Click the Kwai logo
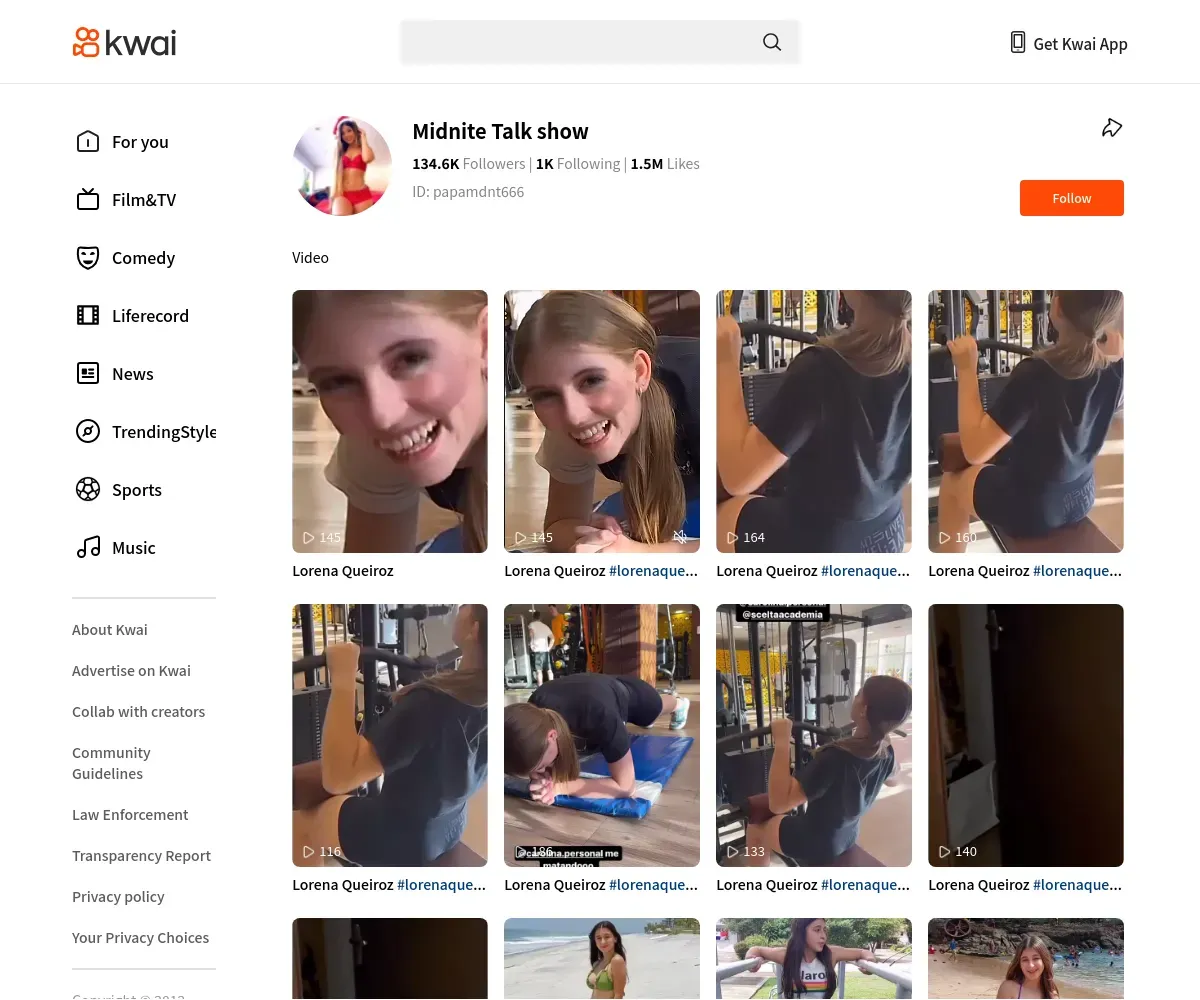Image resolution: width=1200 pixels, height=1000 pixels. (124, 42)
